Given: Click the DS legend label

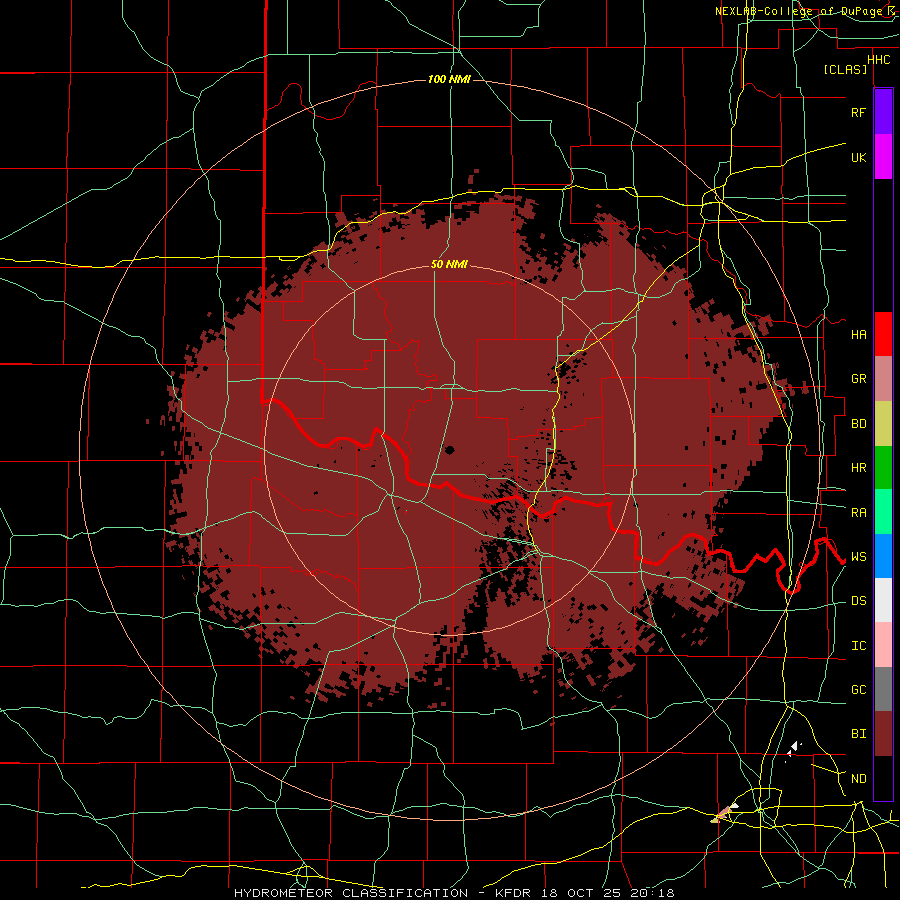Looking at the screenshot, I should pyautogui.click(x=858, y=601).
